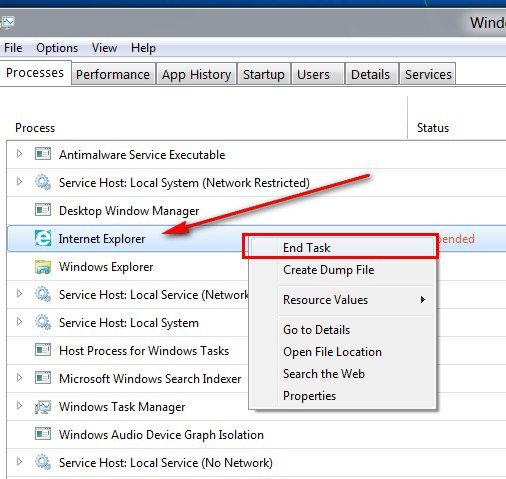Click gear icon of Service Host: Local System (Network Restricted)

pyautogui.click(x=43, y=182)
